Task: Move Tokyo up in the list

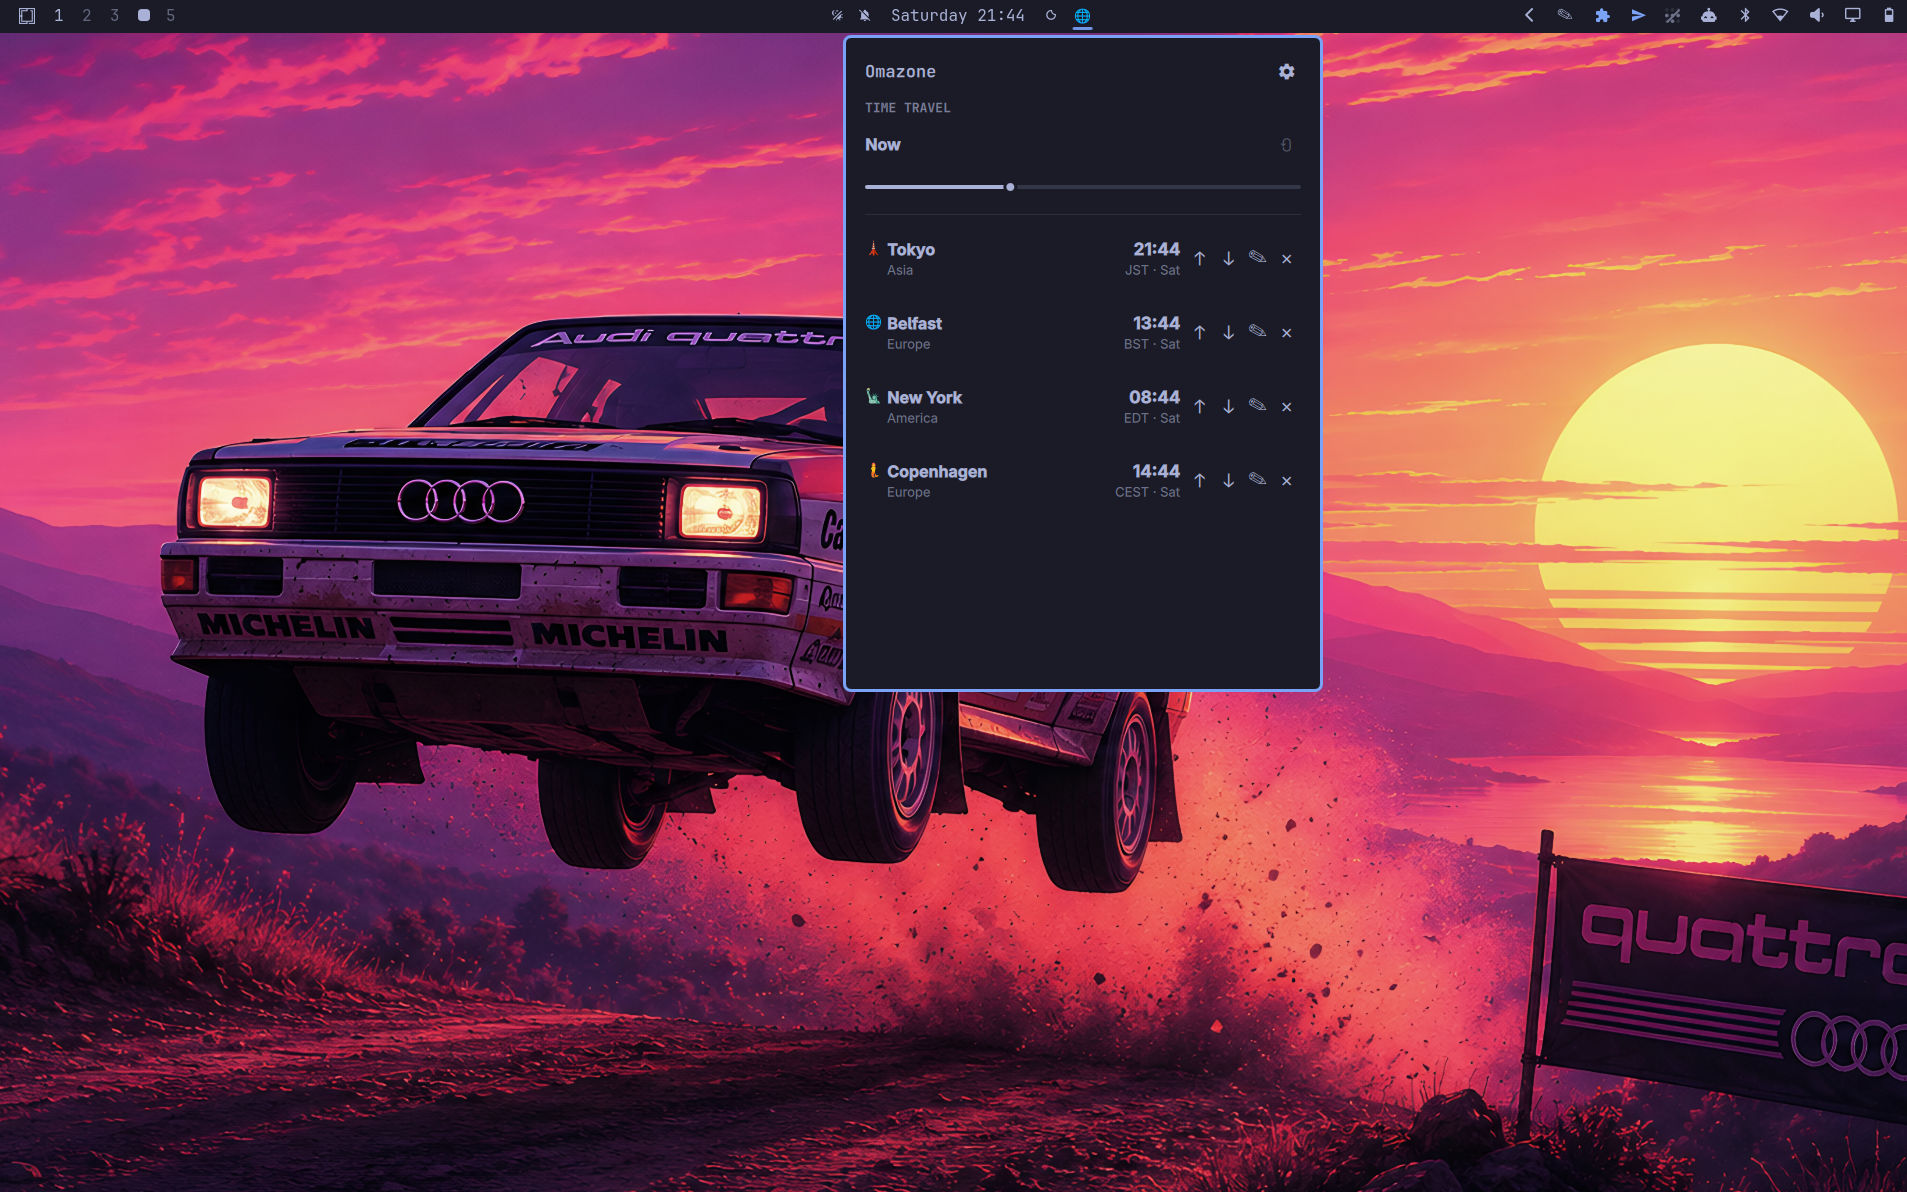Action: coord(1199,259)
